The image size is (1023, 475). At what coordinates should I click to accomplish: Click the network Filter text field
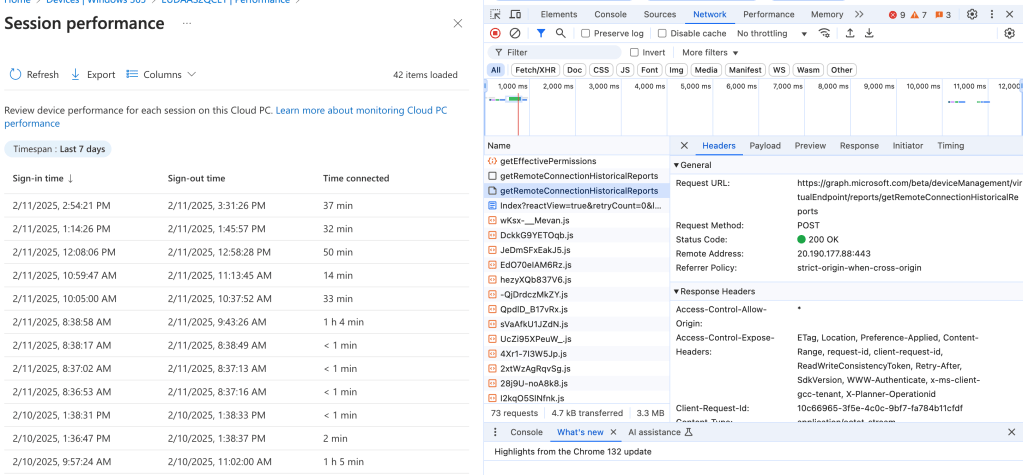(x=560, y=52)
